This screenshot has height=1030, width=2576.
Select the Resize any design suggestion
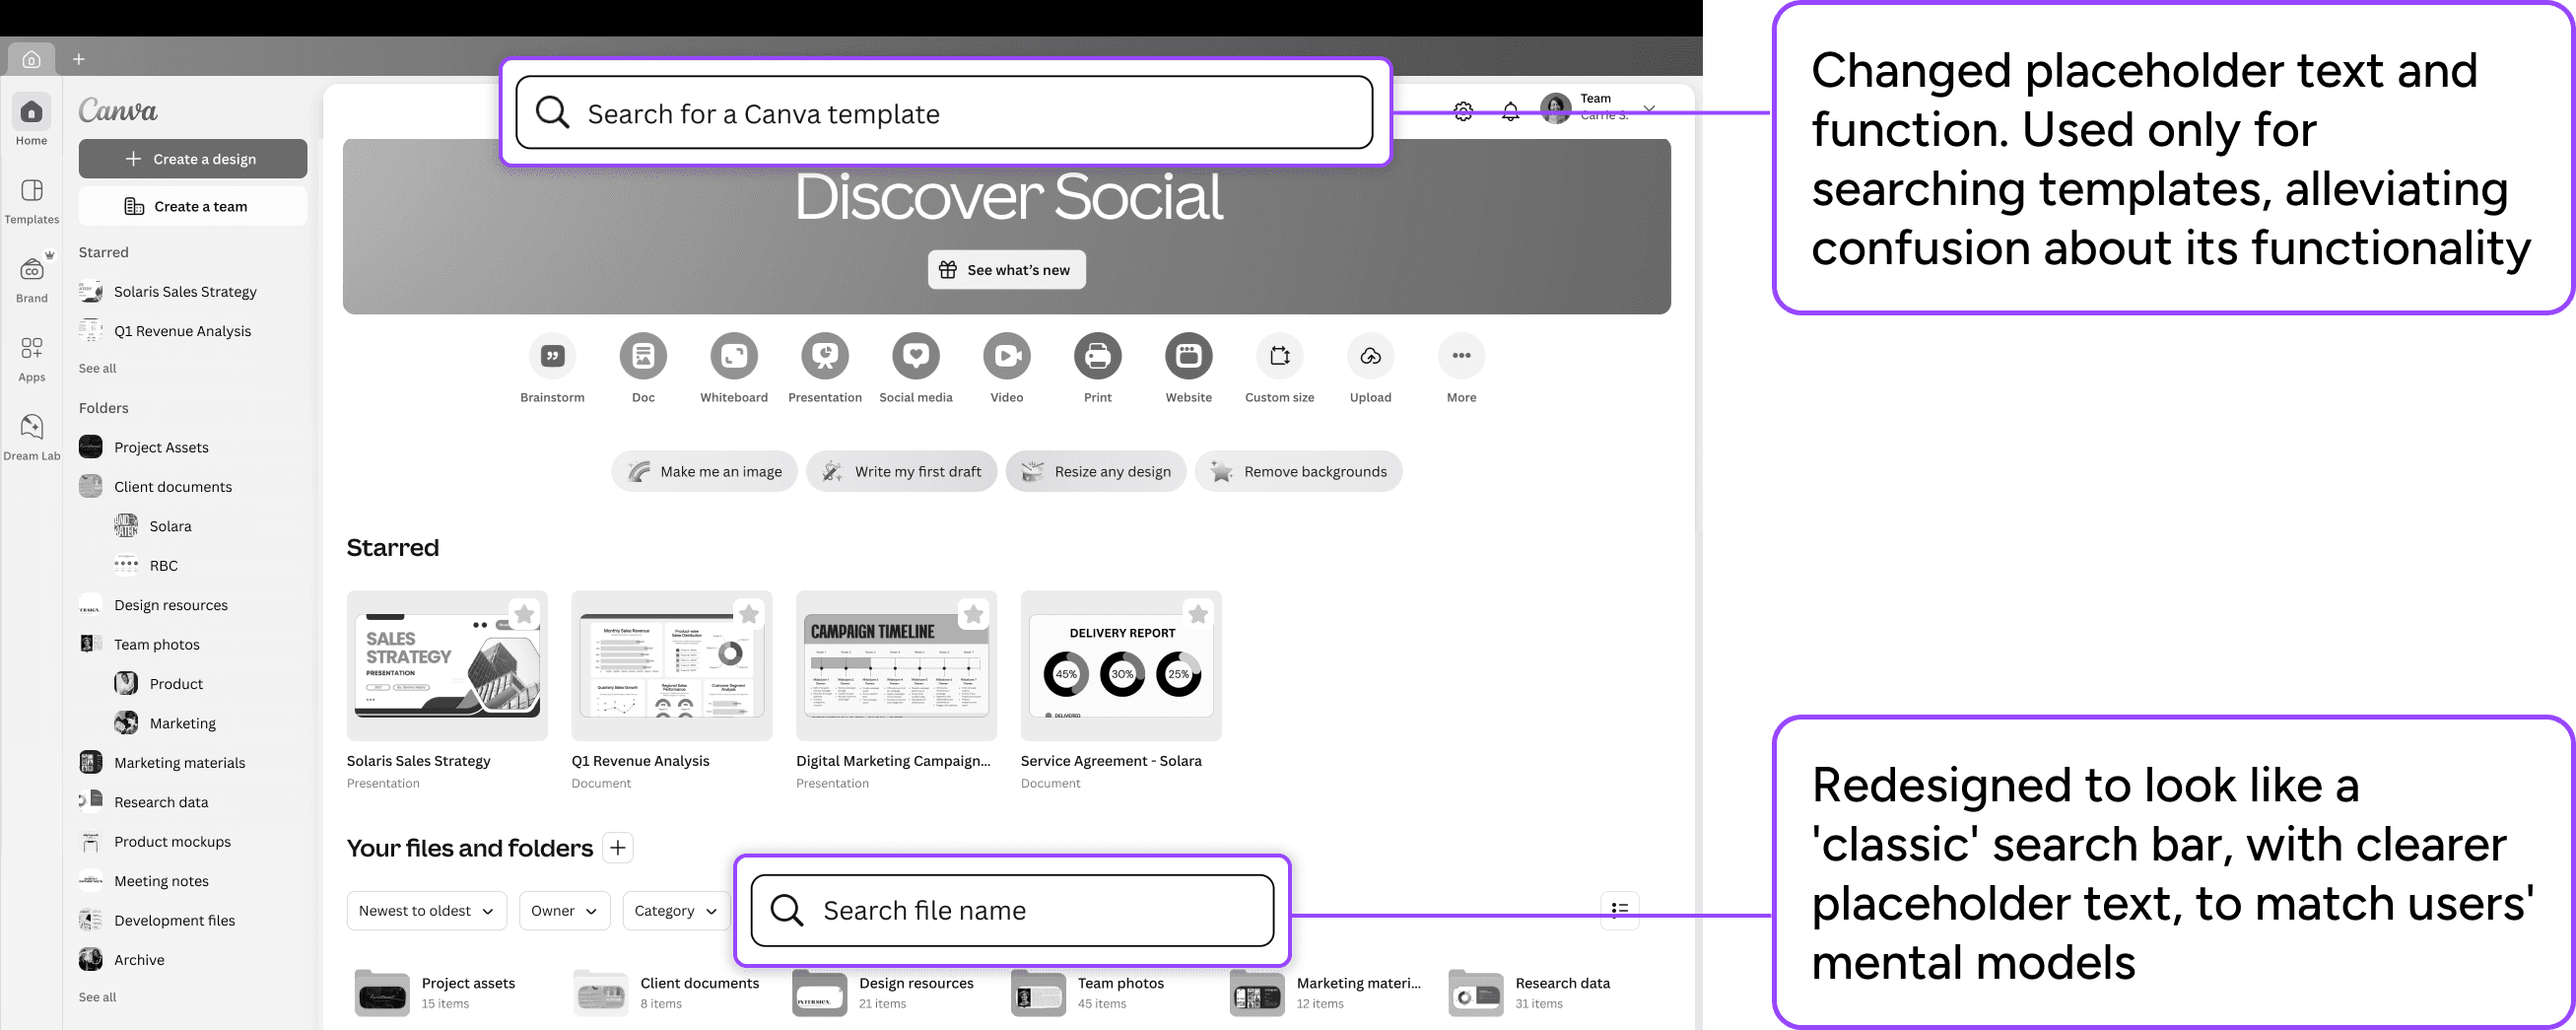point(1096,472)
